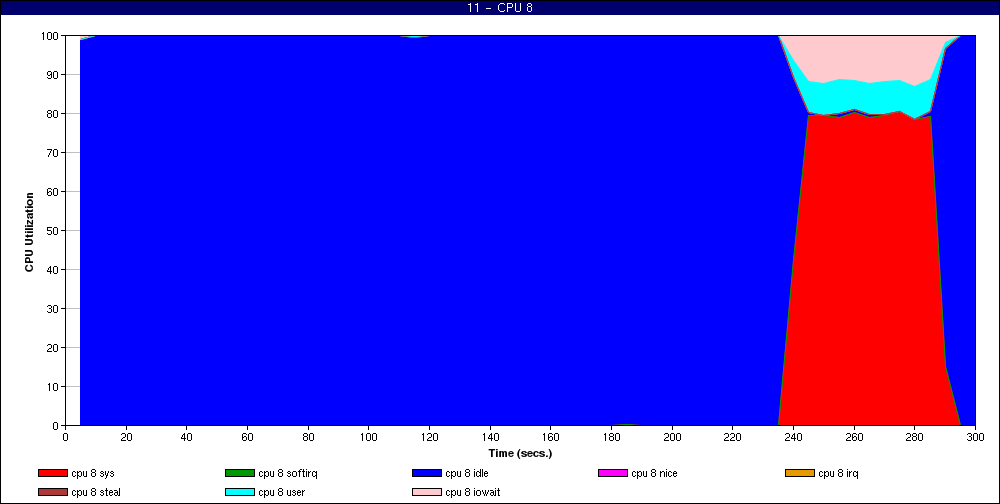Click the 180 tick on time axis
This screenshot has height=504, width=1000.
[611, 437]
